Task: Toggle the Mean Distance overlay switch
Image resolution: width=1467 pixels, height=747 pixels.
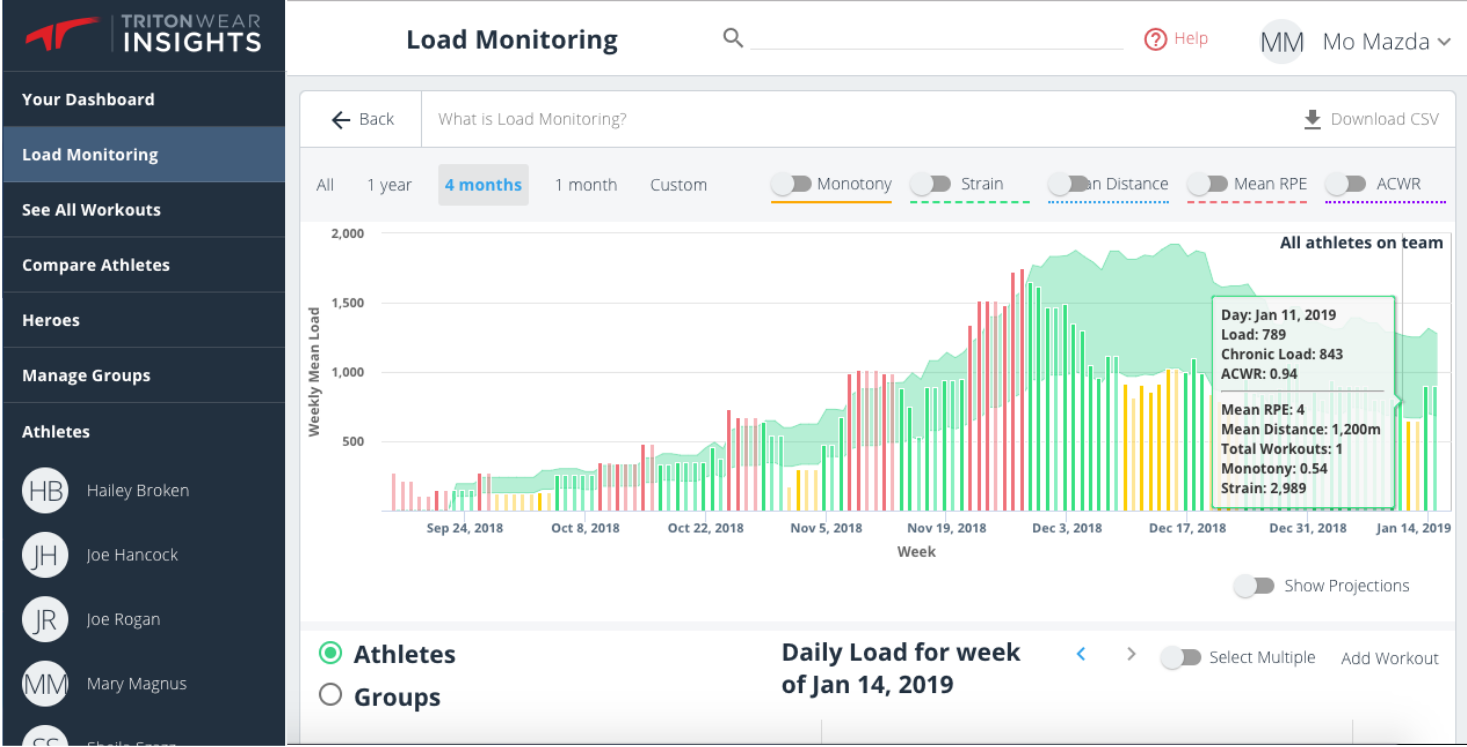Action: 1068,184
